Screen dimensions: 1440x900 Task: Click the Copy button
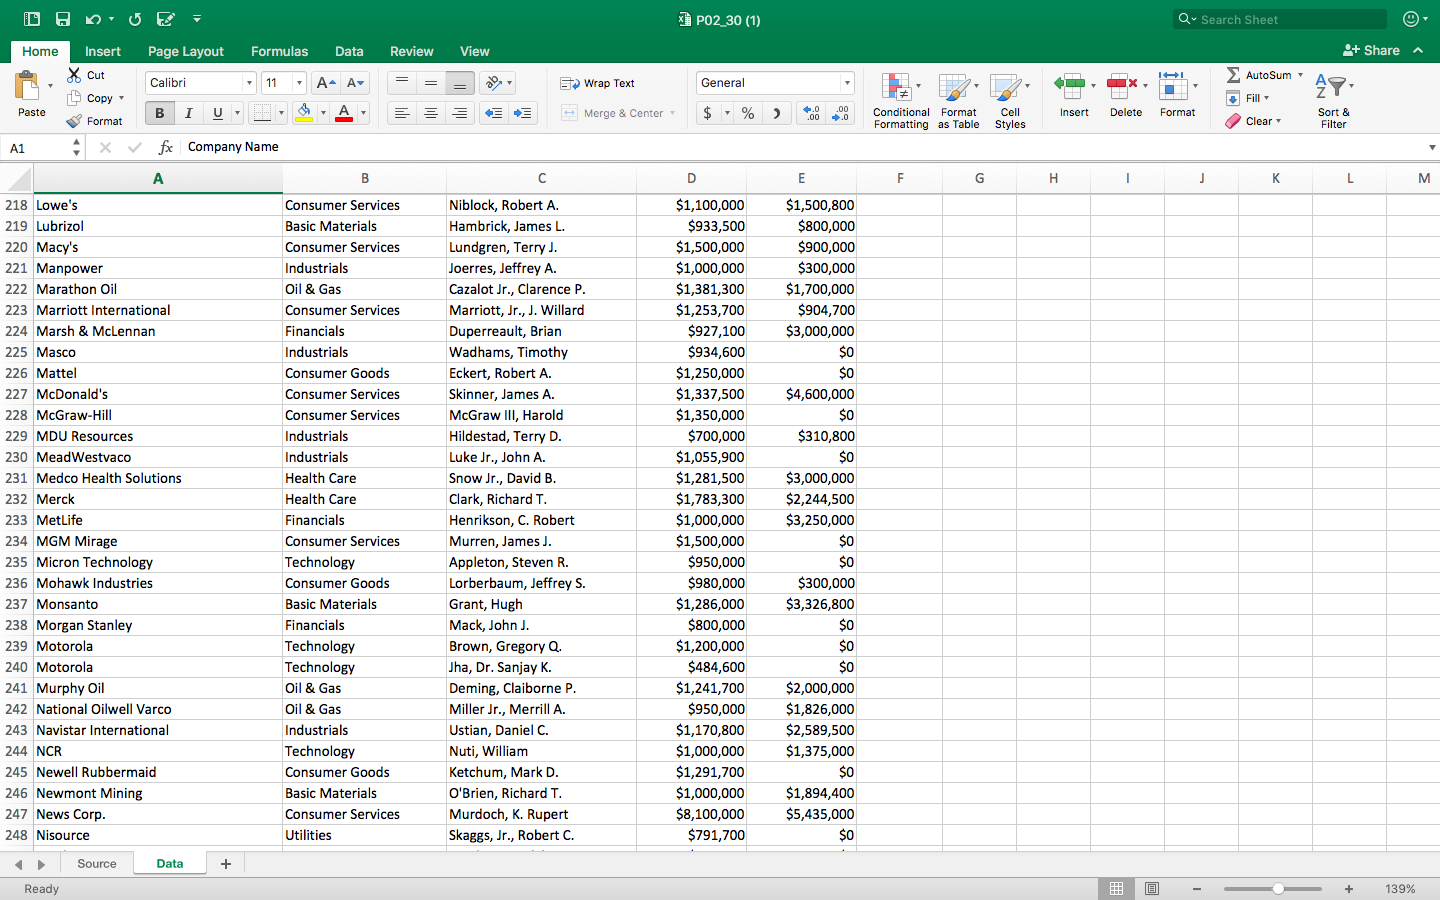click(91, 98)
